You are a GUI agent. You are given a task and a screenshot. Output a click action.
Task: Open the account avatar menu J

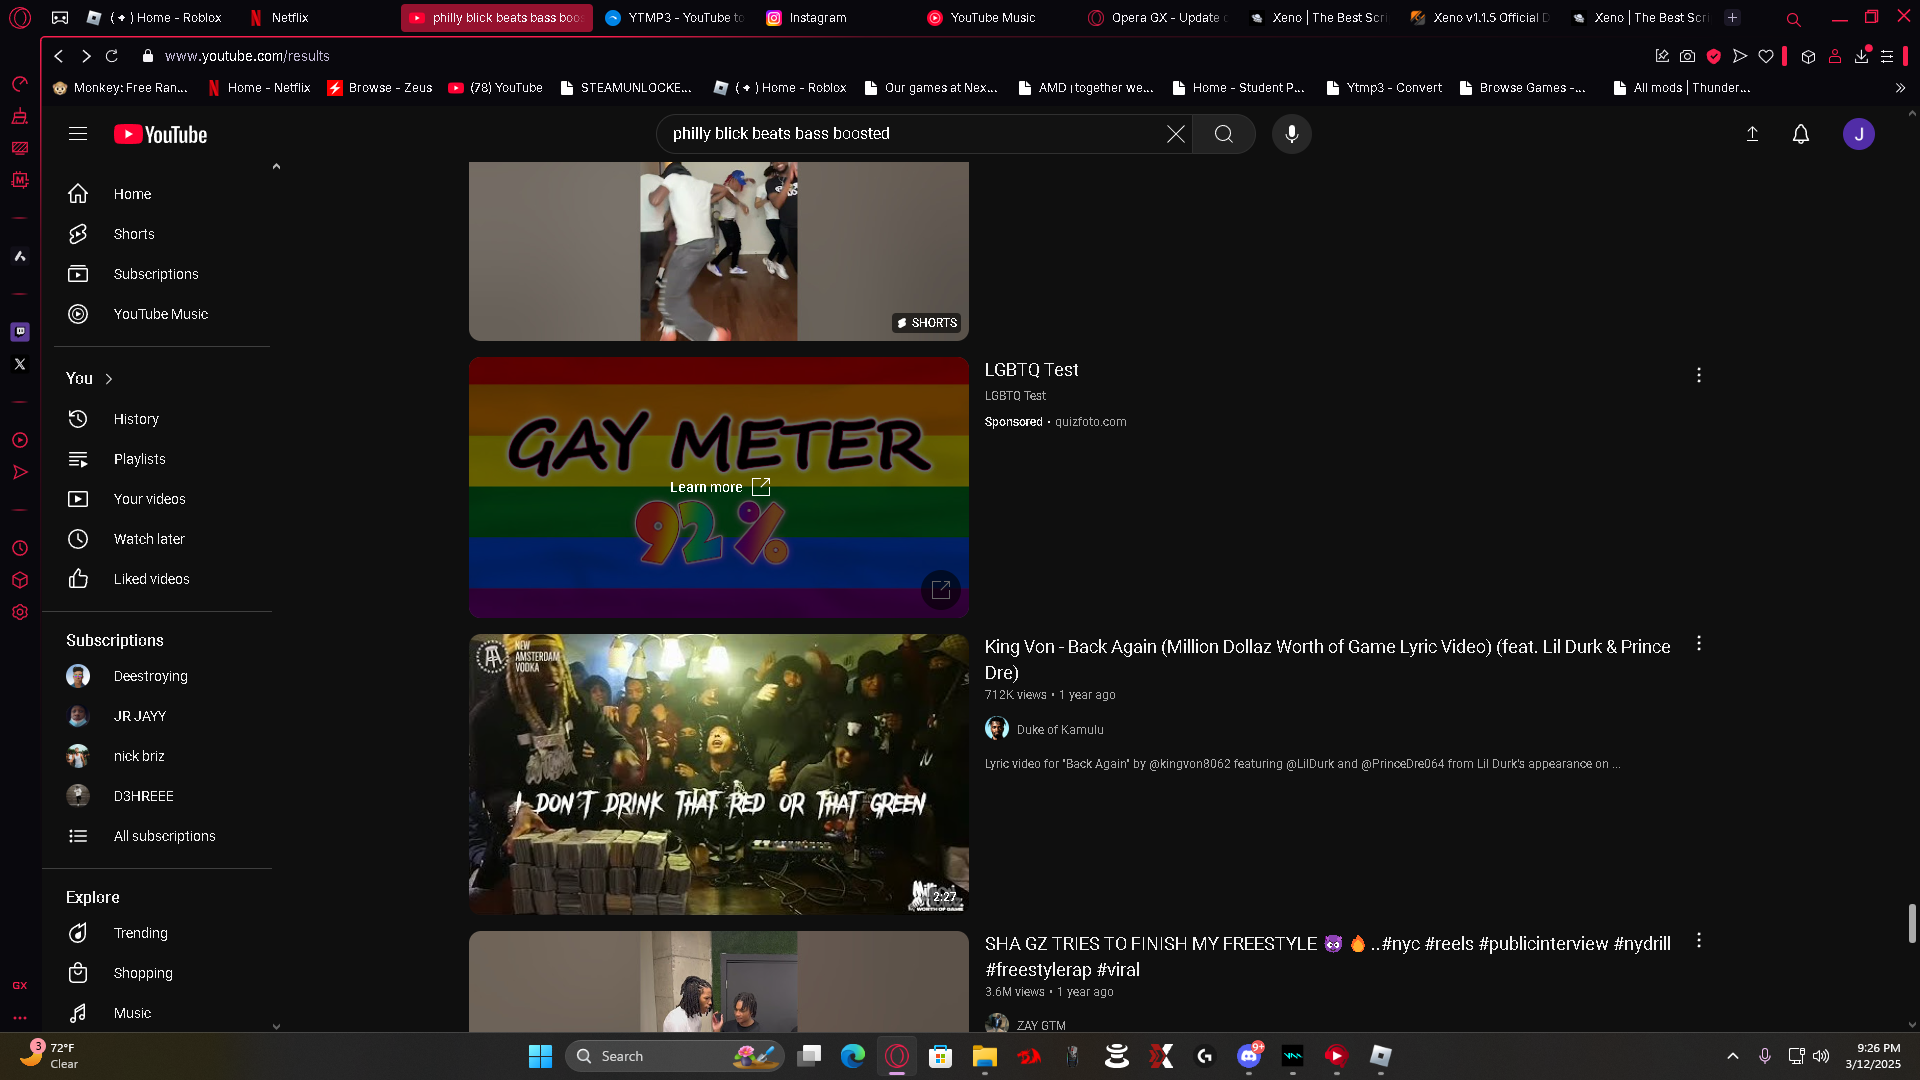click(x=1859, y=134)
